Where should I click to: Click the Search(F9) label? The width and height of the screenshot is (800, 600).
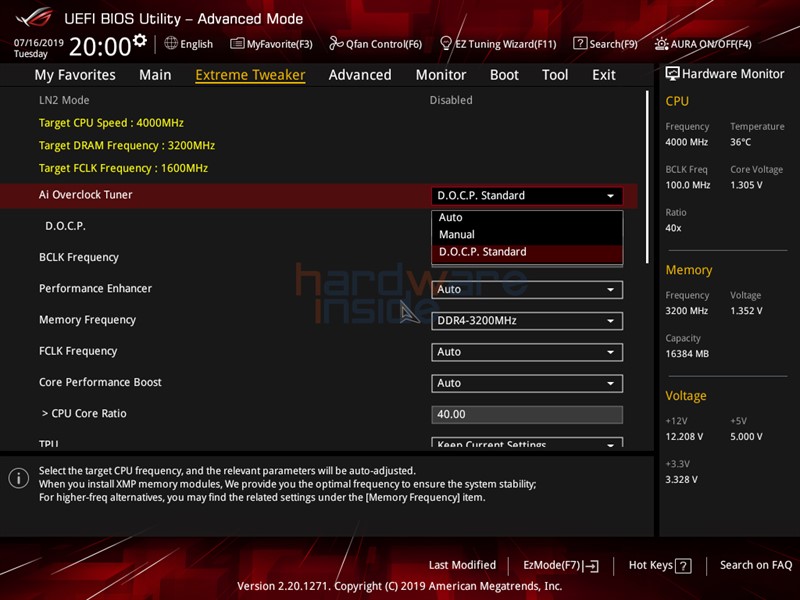pyautogui.click(x=614, y=44)
